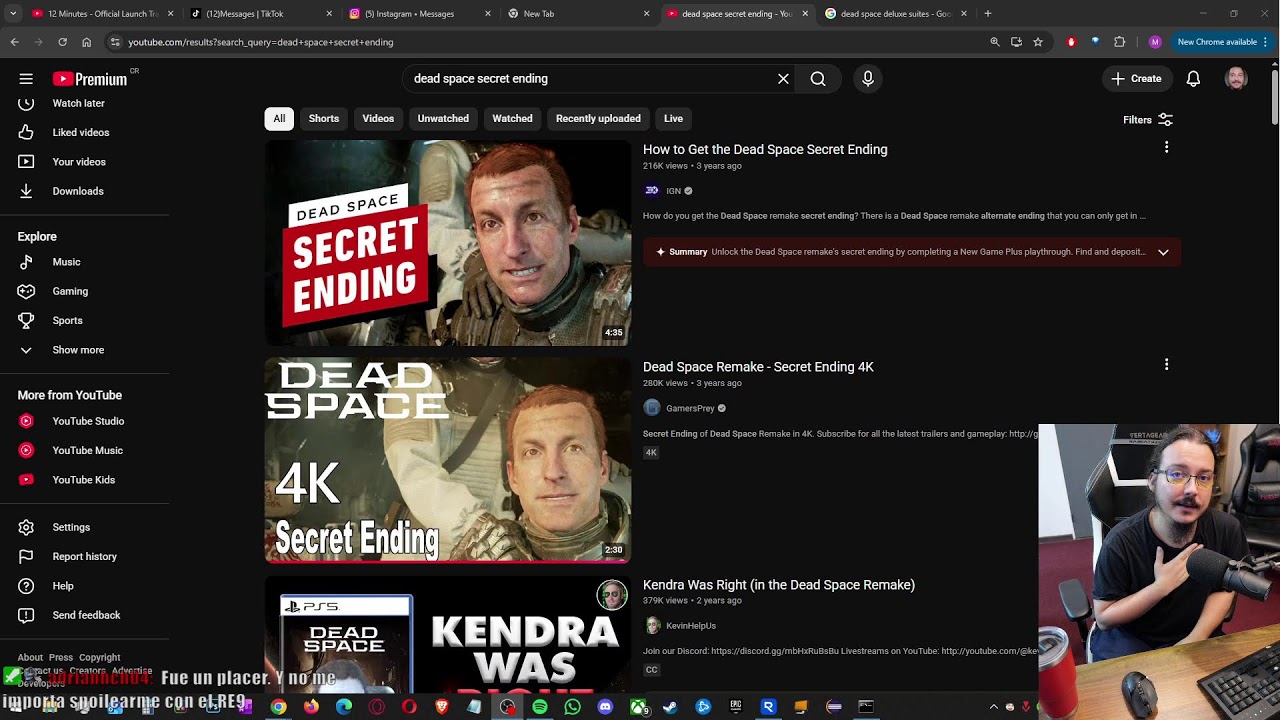Screen dimensions: 1280x720
Task: Open WhatsApp from the taskbar
Action: pos(572,707)
